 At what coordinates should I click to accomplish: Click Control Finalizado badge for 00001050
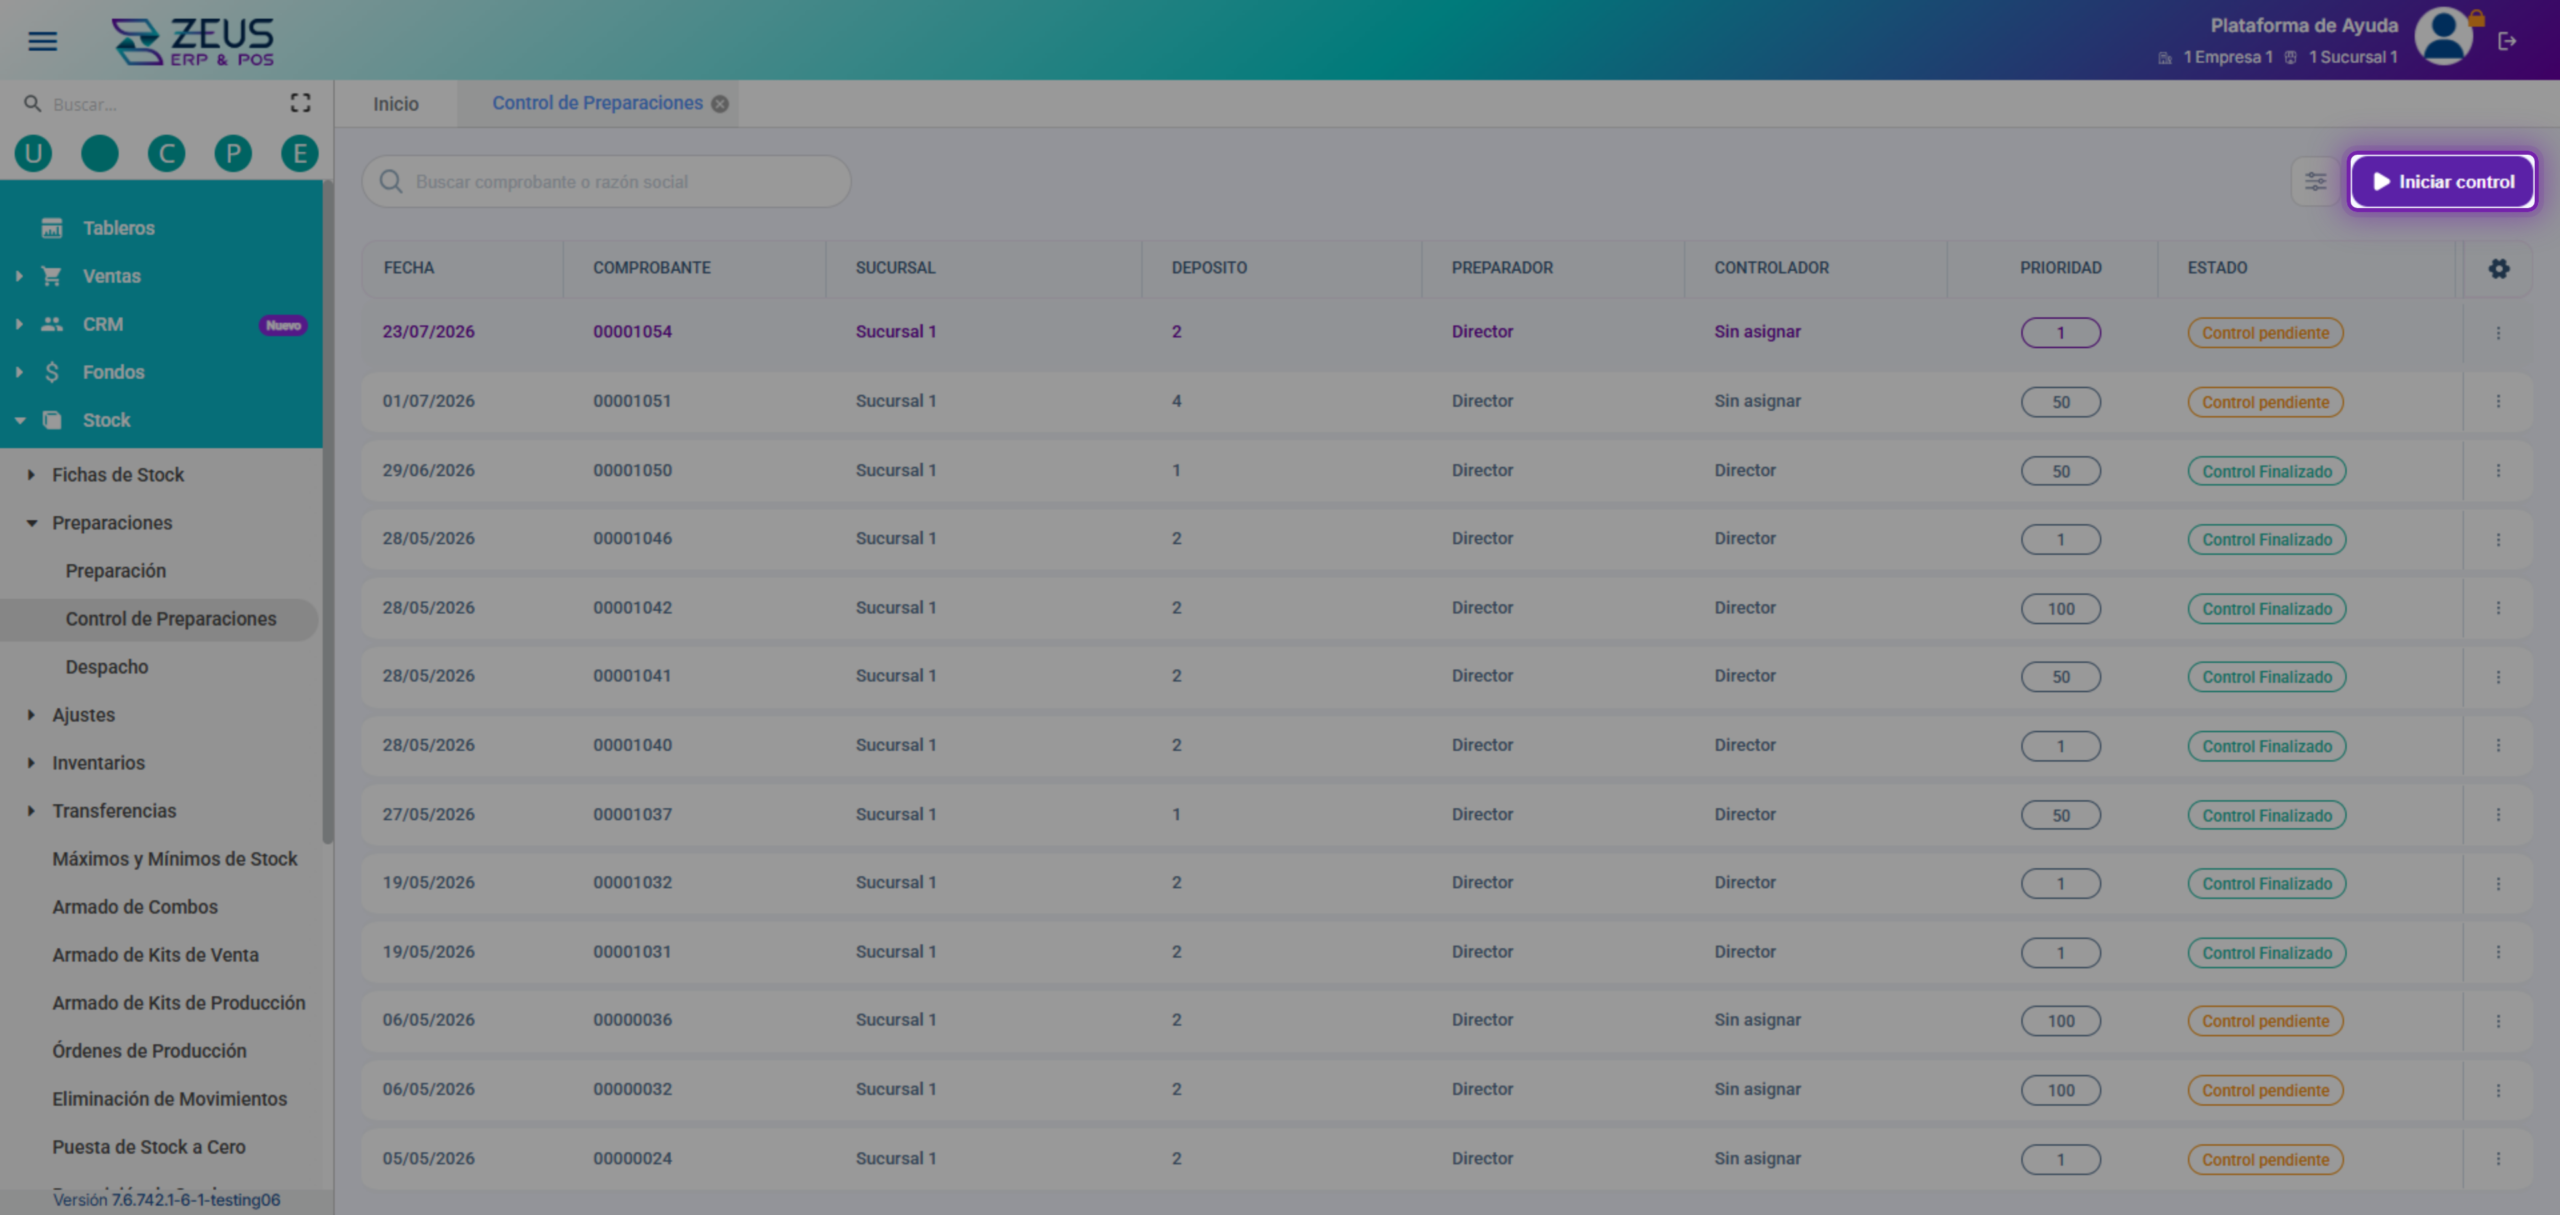pyautogui.click(x=2266, y=471)
